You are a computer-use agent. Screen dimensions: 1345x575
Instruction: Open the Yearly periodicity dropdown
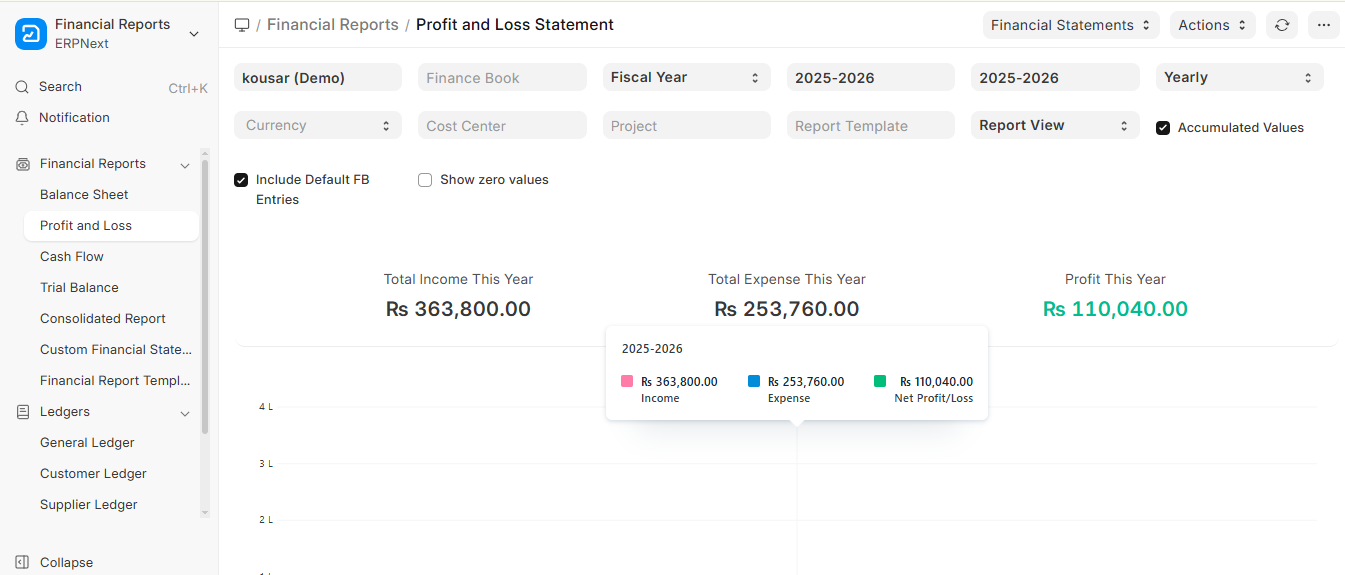tap(1239, 78)
